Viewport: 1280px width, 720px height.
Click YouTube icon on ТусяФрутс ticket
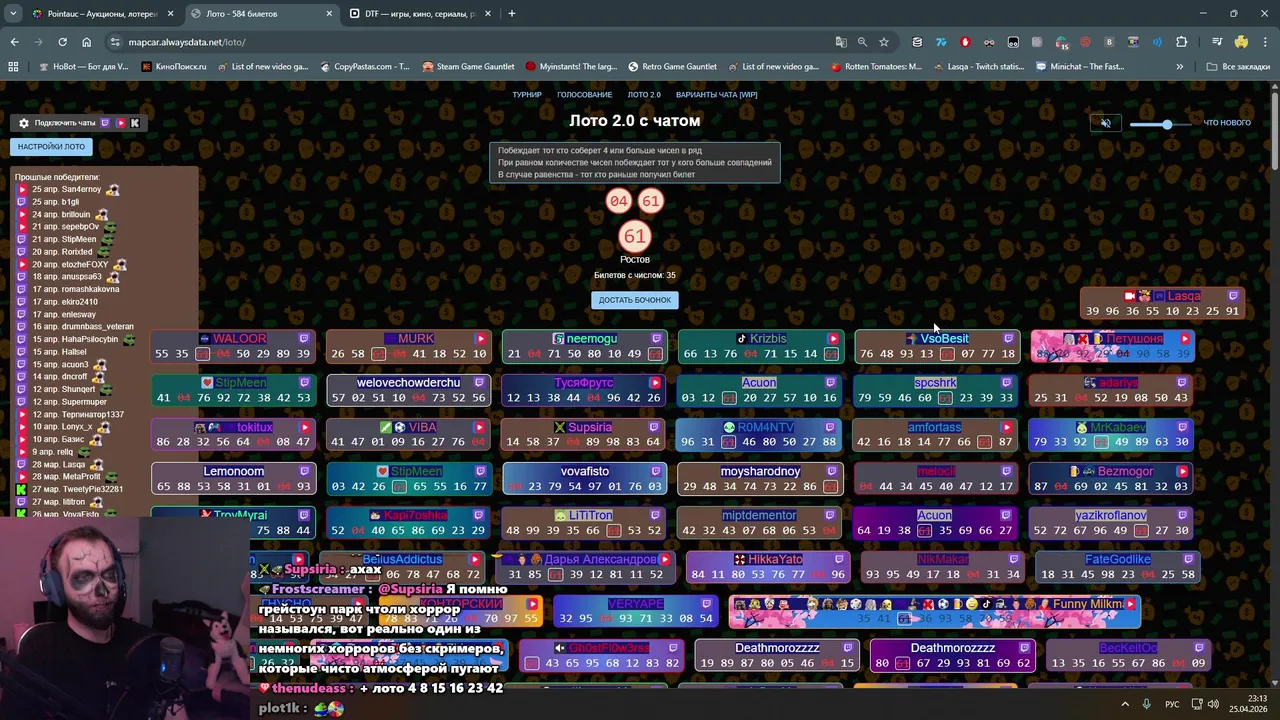(x=655, y=383)
